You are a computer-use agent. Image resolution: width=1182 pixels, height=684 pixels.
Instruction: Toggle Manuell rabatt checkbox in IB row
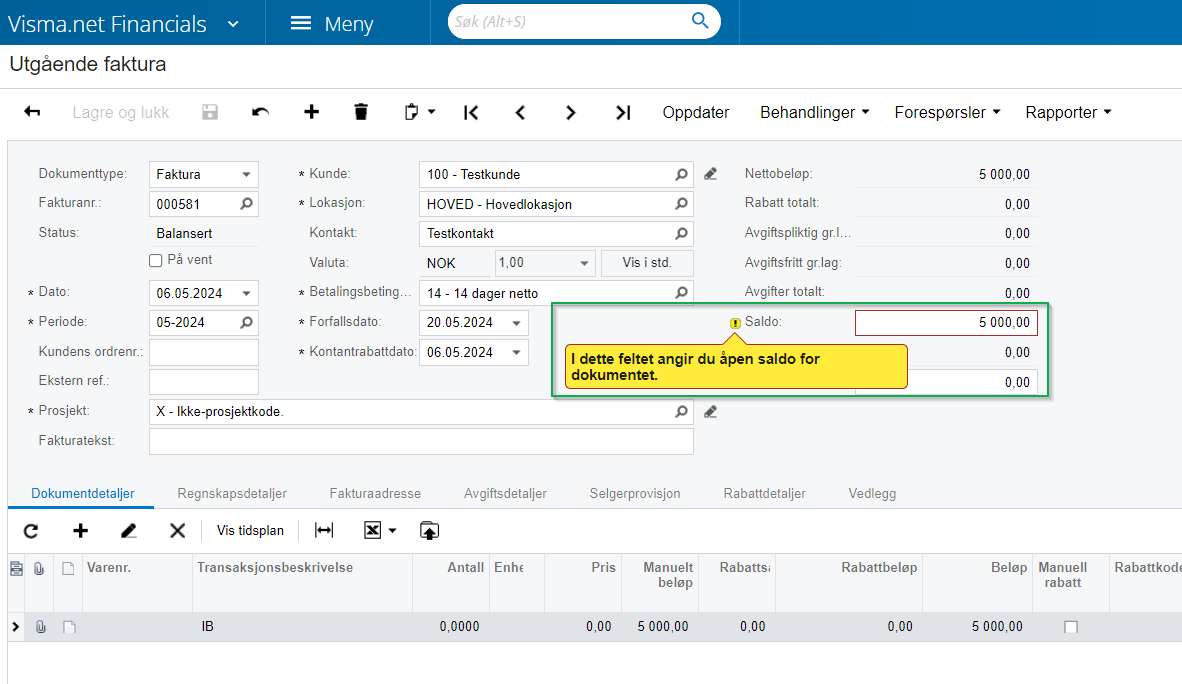(1070, 627)
